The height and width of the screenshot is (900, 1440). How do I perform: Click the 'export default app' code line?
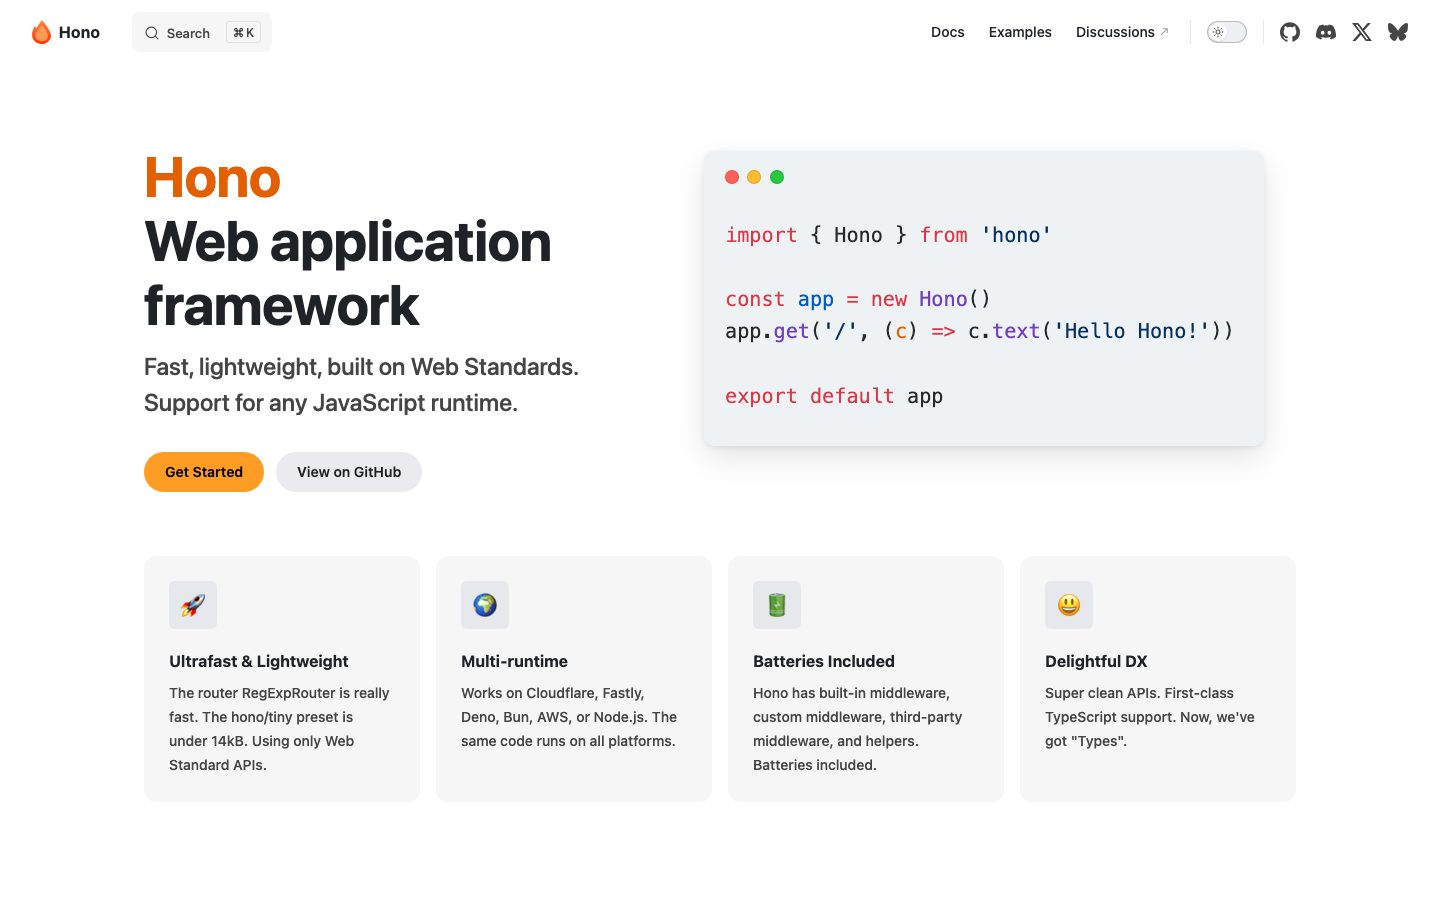click(834, 396)
